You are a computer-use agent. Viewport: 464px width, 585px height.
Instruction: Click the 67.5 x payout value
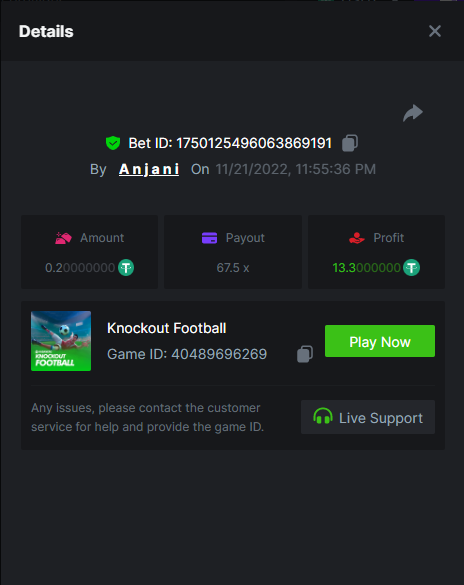click(233, 268)
